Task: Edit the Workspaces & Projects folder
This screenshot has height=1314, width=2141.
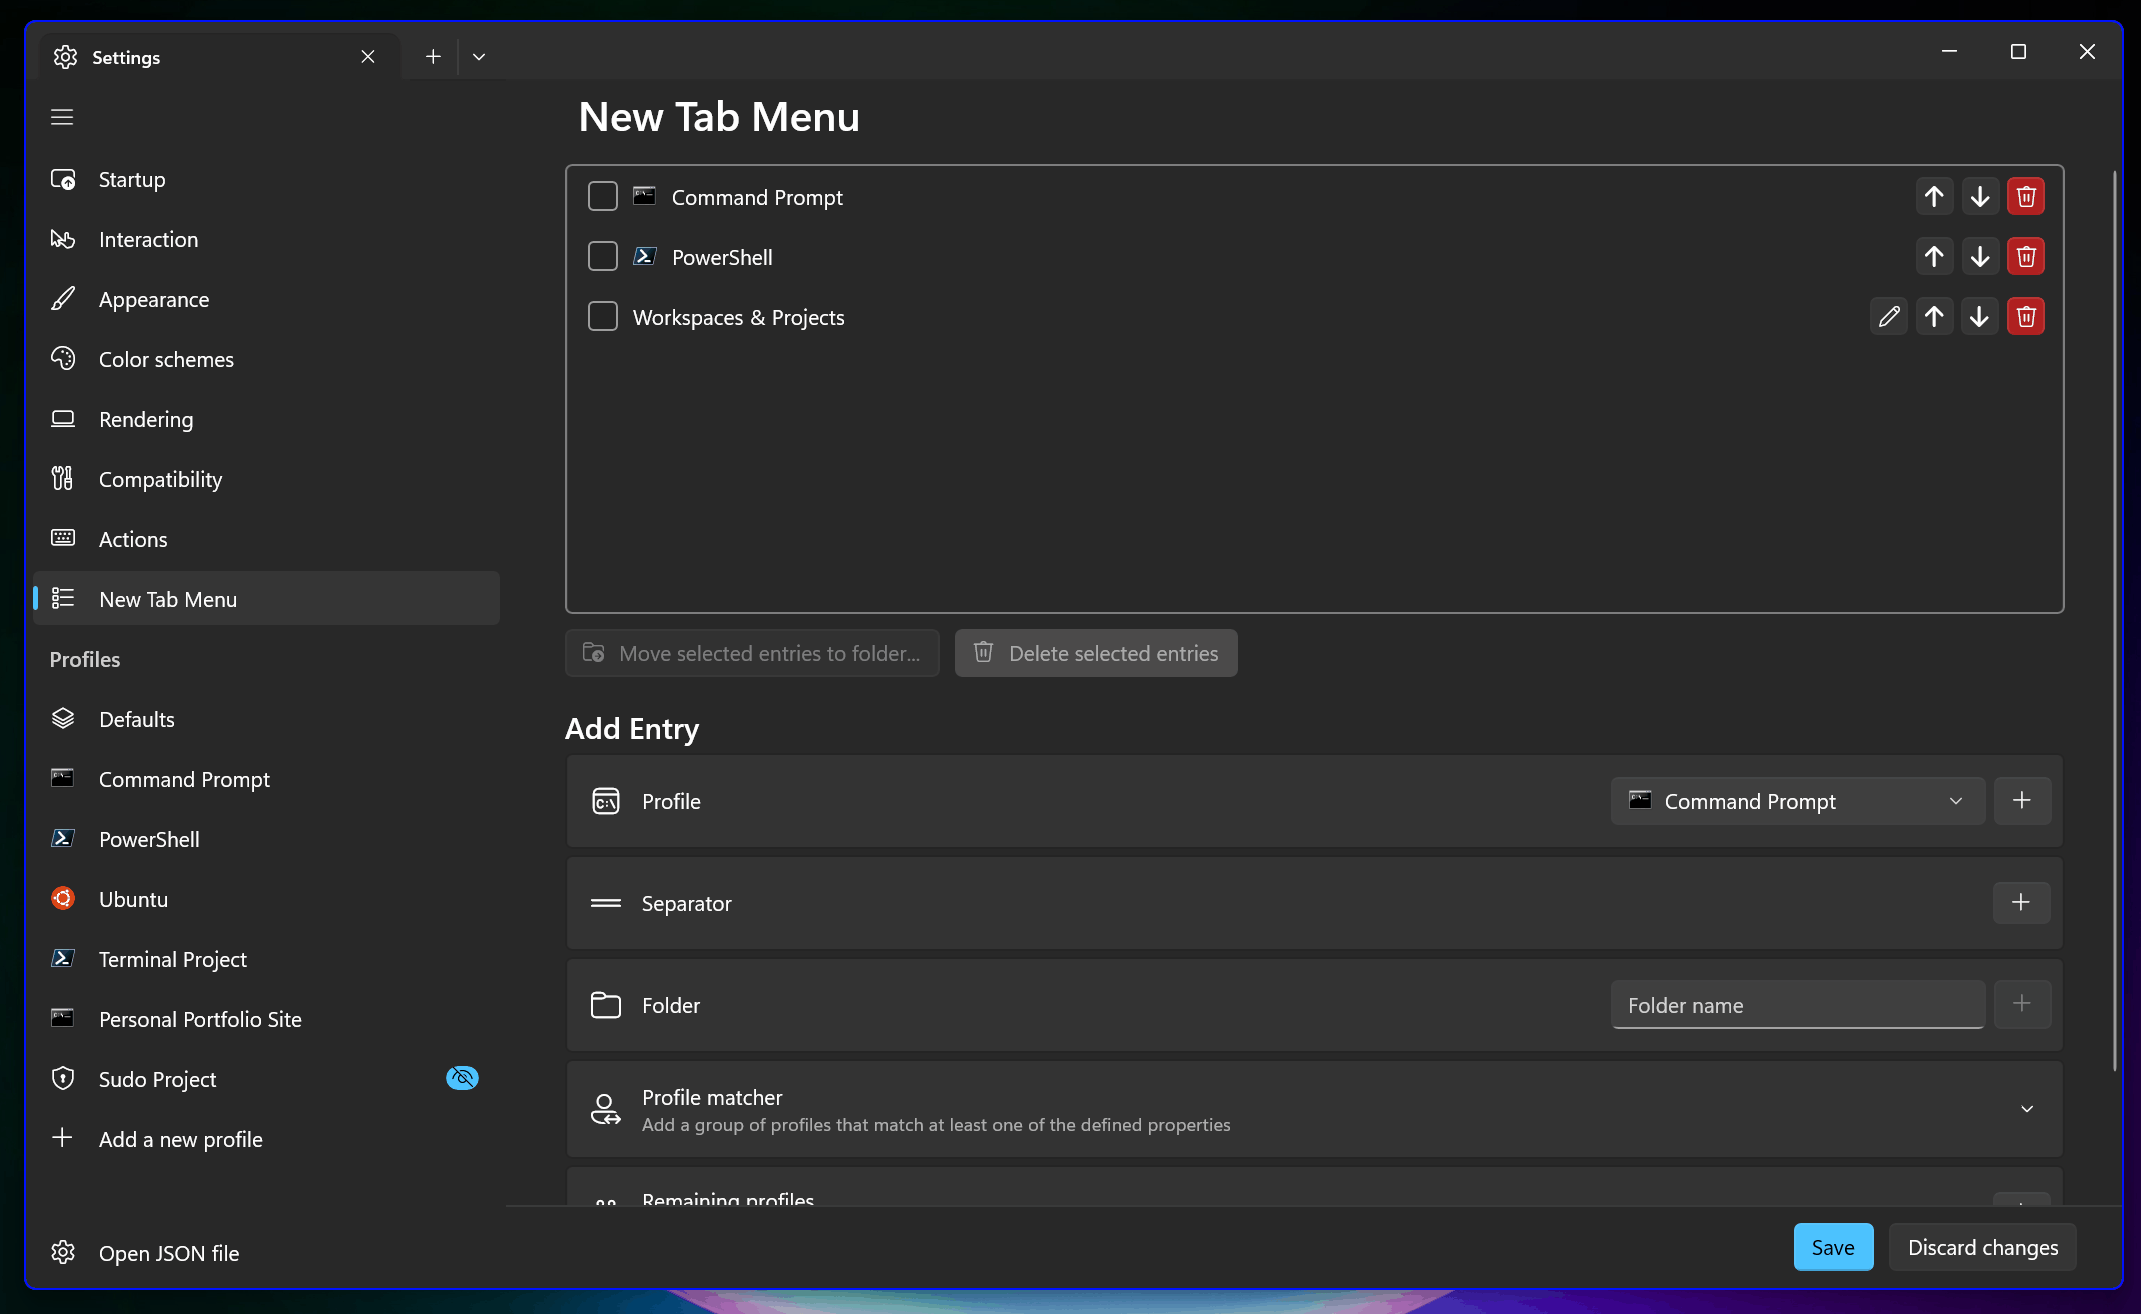Action: 1889,317
